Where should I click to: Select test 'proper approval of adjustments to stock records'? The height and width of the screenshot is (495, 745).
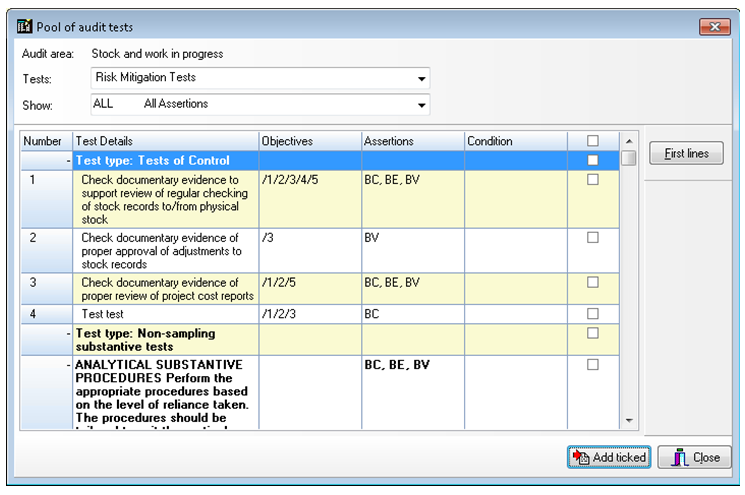pyautogui.click(x=165, y=251)
